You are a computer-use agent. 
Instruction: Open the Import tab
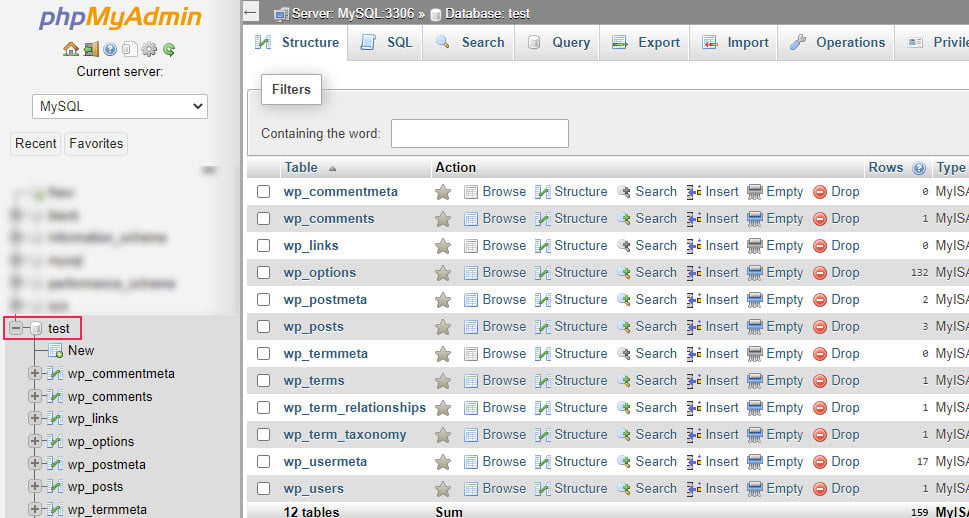click(x=734, y=43)
